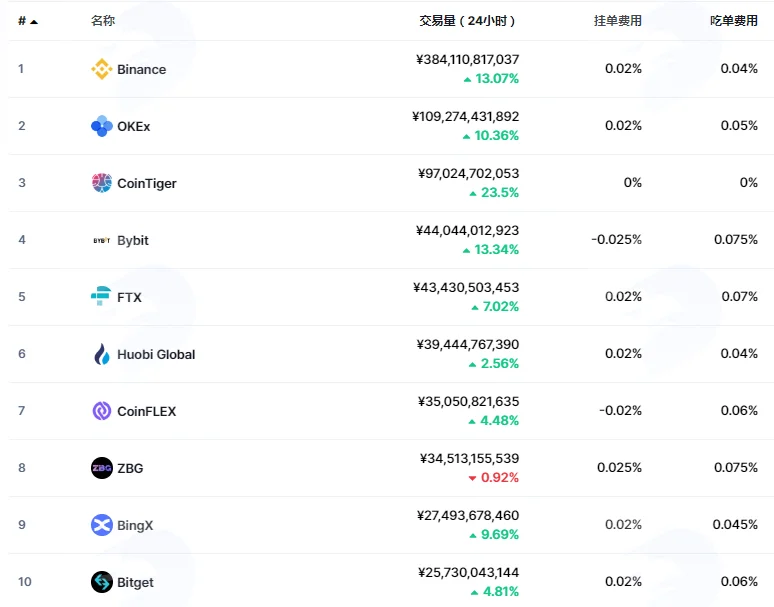Click the Binance logo icon
Screen dimensions: 774x607
tap(102, 69)
